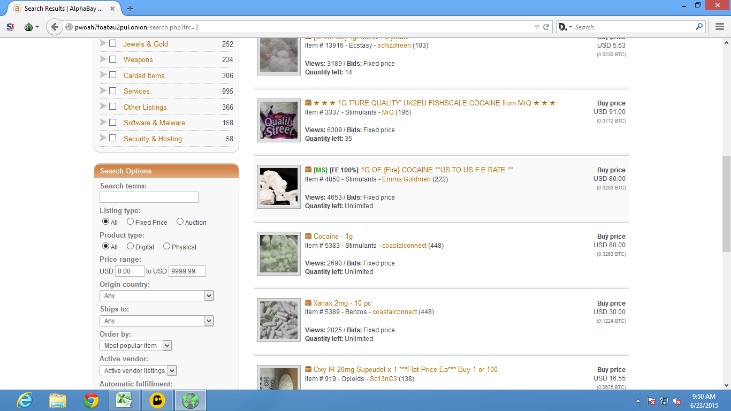731x411 pixels.
Task: Expand the Jewels & Gold category arrow
Action: (x=103, y=43)
